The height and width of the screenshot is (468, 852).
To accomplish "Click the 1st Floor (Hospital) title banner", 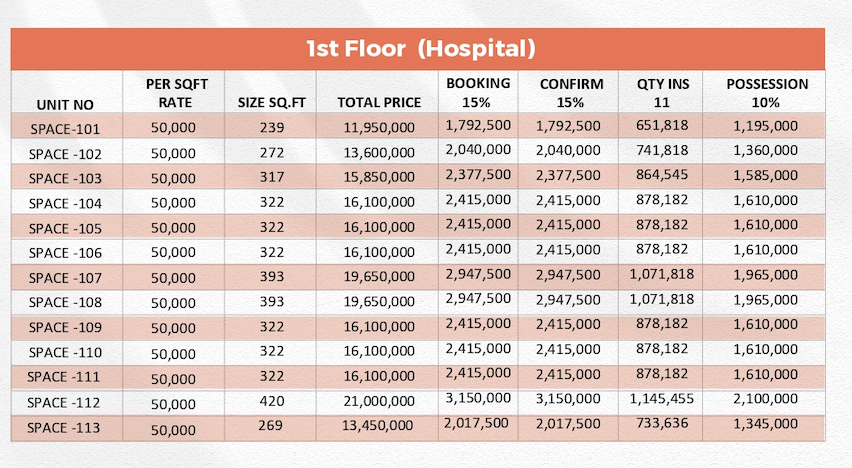I will tap(417, 49).
